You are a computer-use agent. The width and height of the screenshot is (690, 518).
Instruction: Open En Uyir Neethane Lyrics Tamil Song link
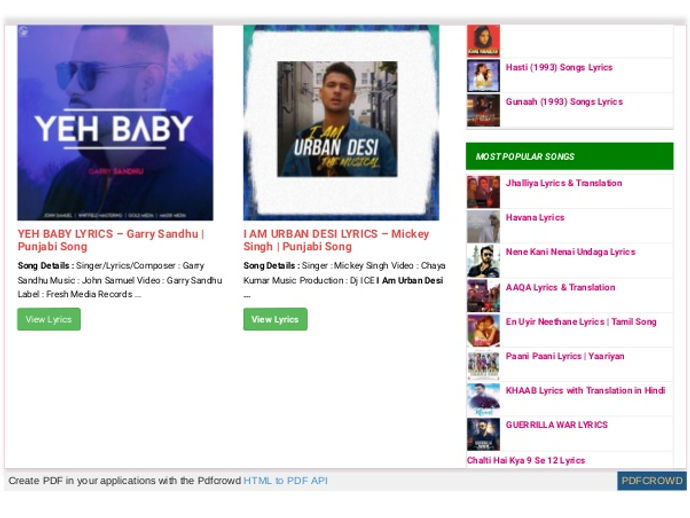[x=581, y=322]
